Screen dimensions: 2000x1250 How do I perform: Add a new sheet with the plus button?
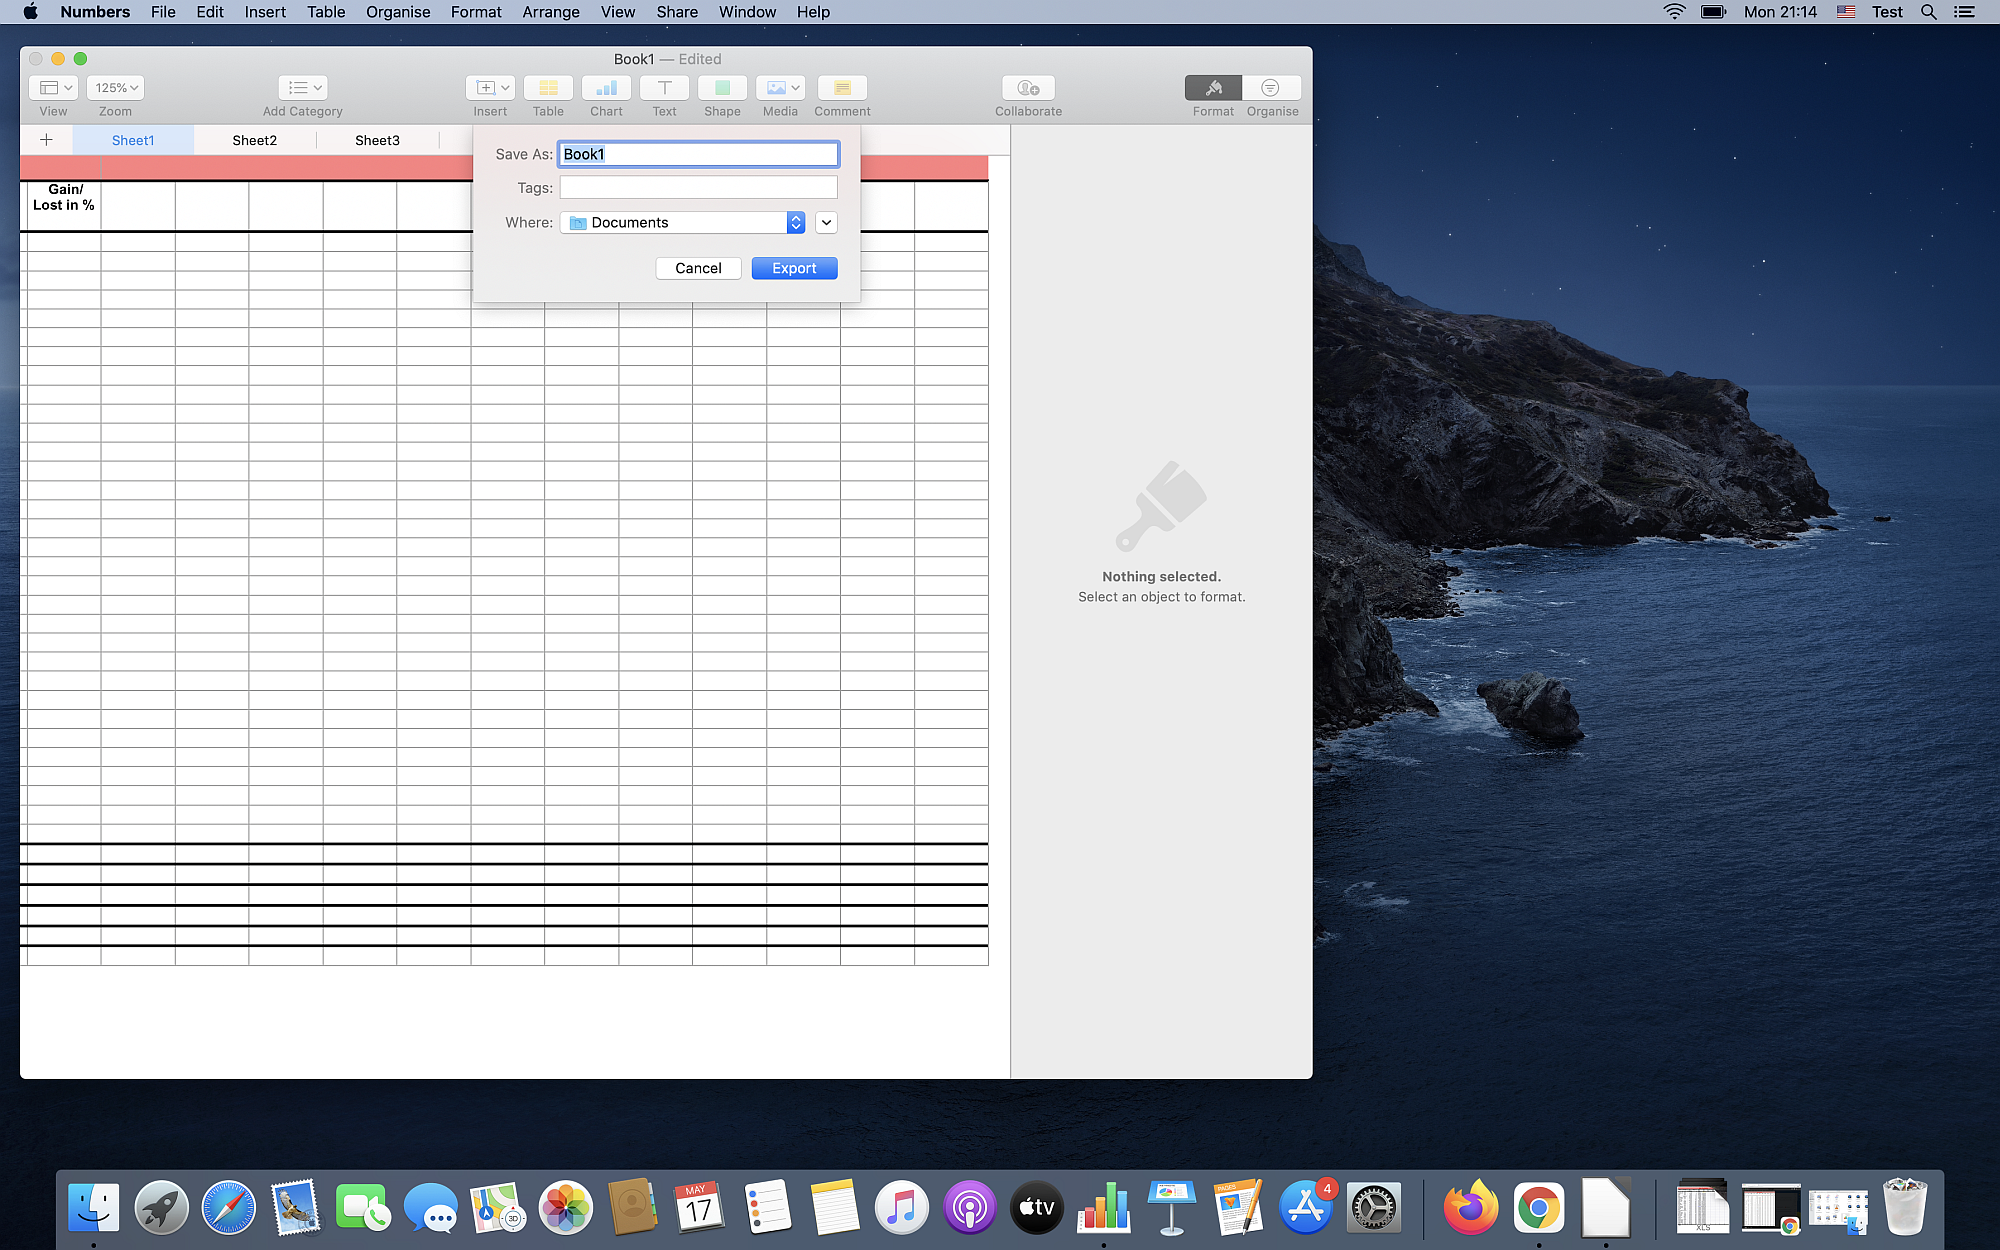click(46, 140)
